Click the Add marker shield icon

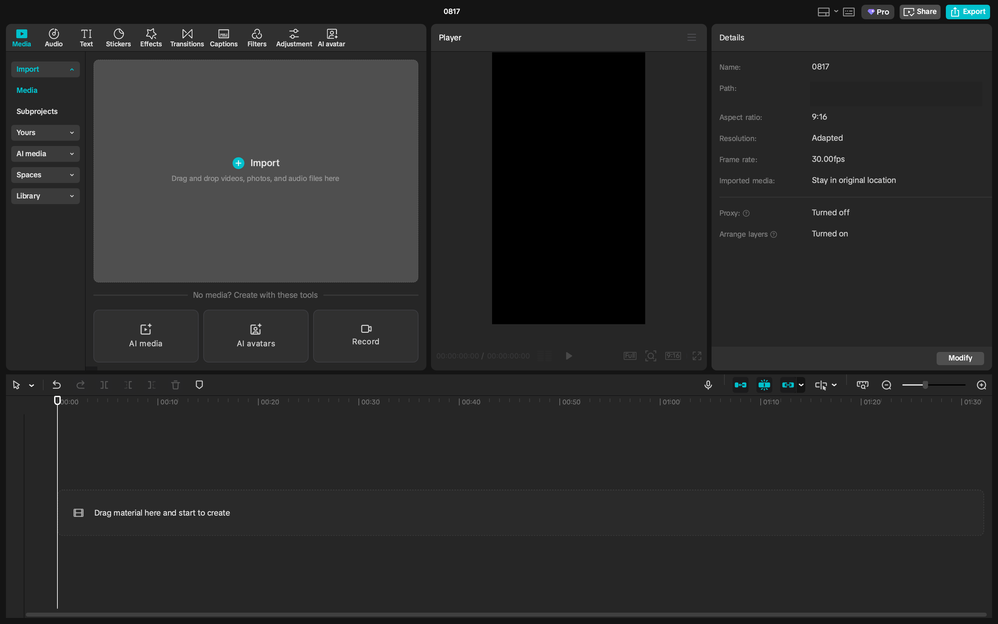click(199, 385)
